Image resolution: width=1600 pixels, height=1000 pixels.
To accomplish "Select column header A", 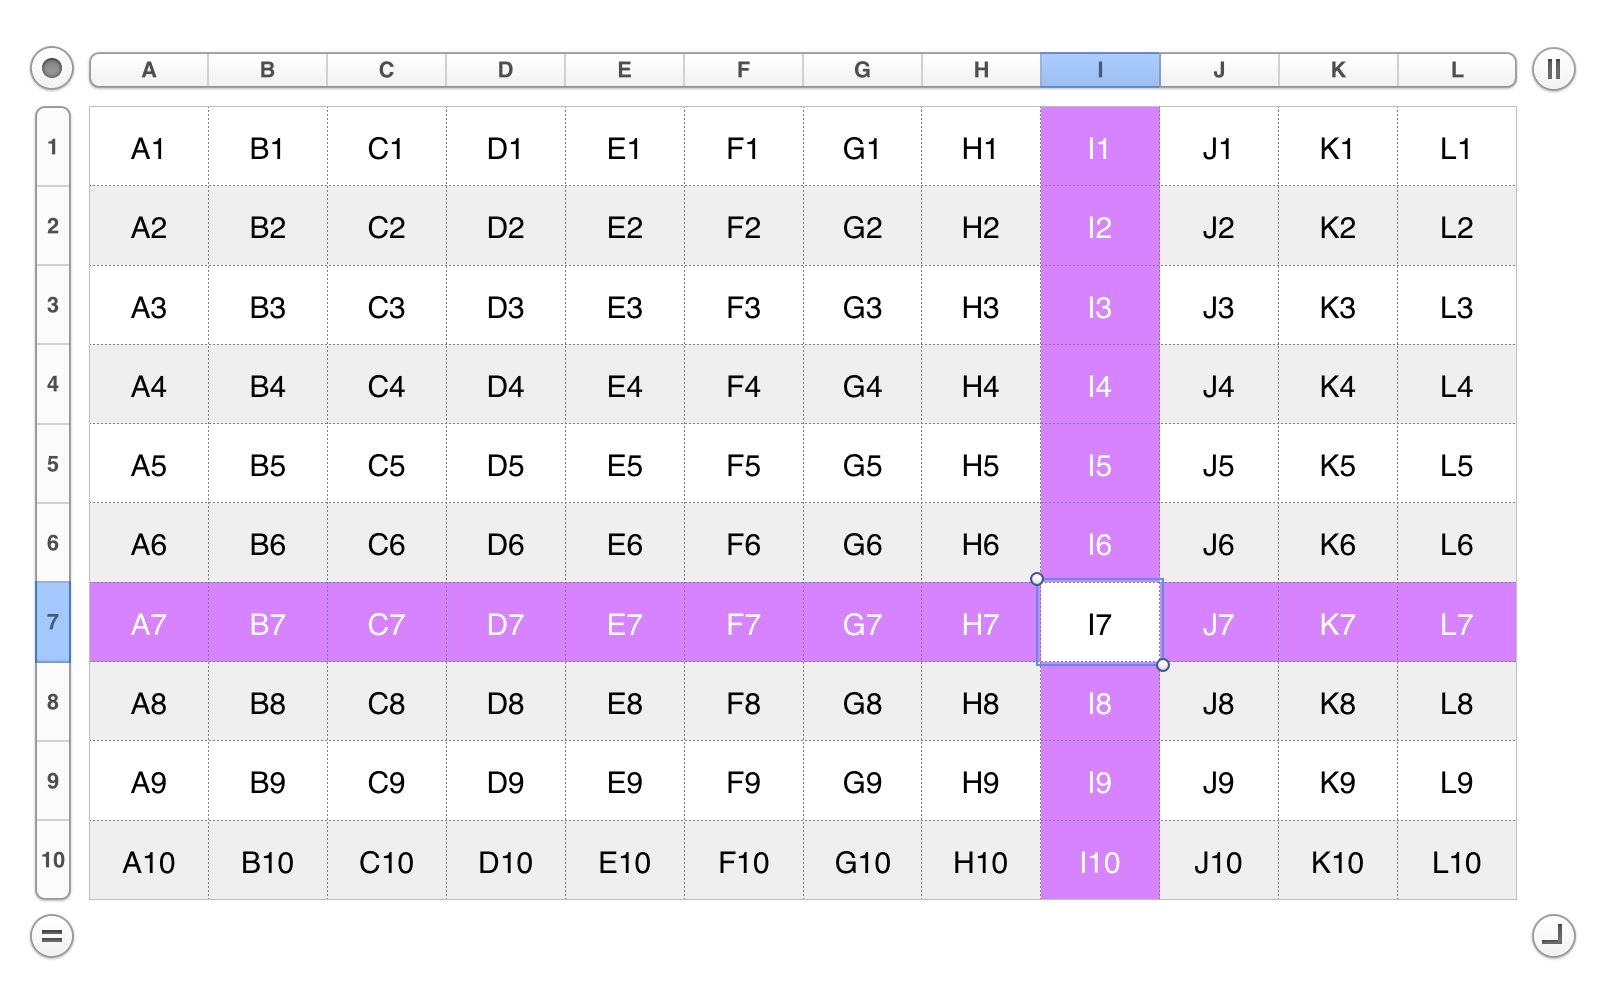I will 149,70.
